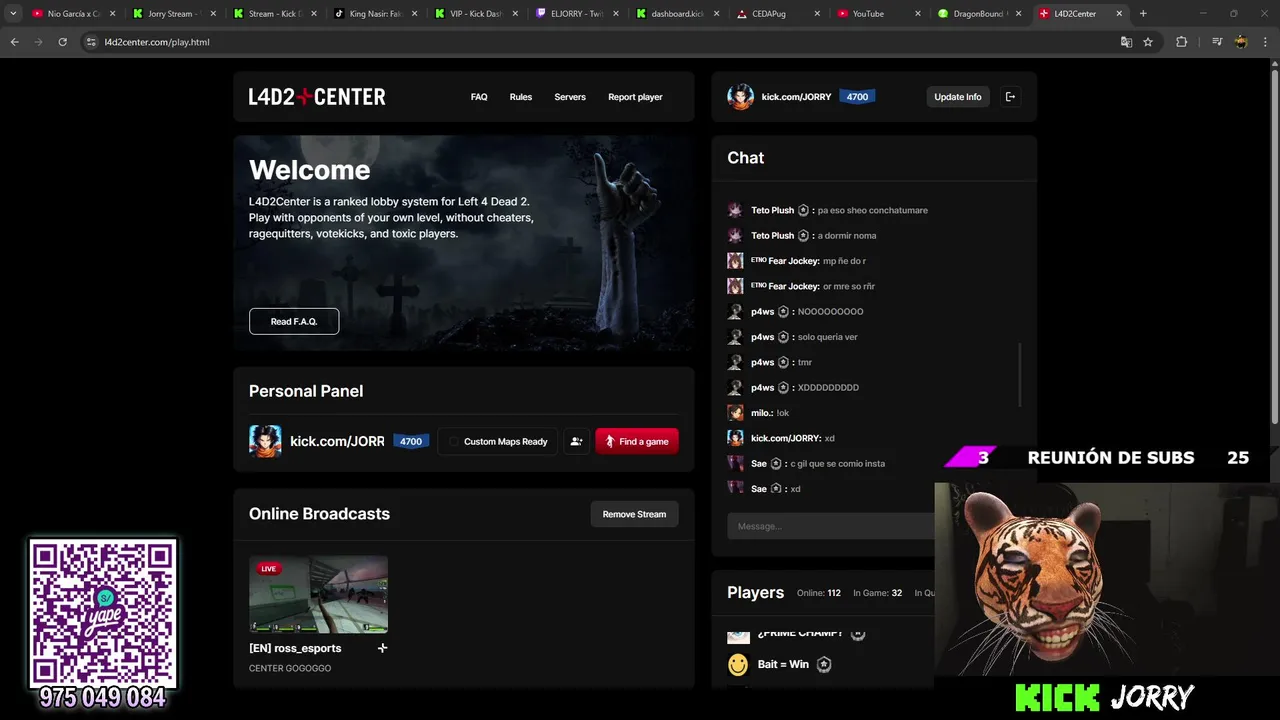Open the FAQ nav item
The image size is (1280, 720).
click(479, 97)
